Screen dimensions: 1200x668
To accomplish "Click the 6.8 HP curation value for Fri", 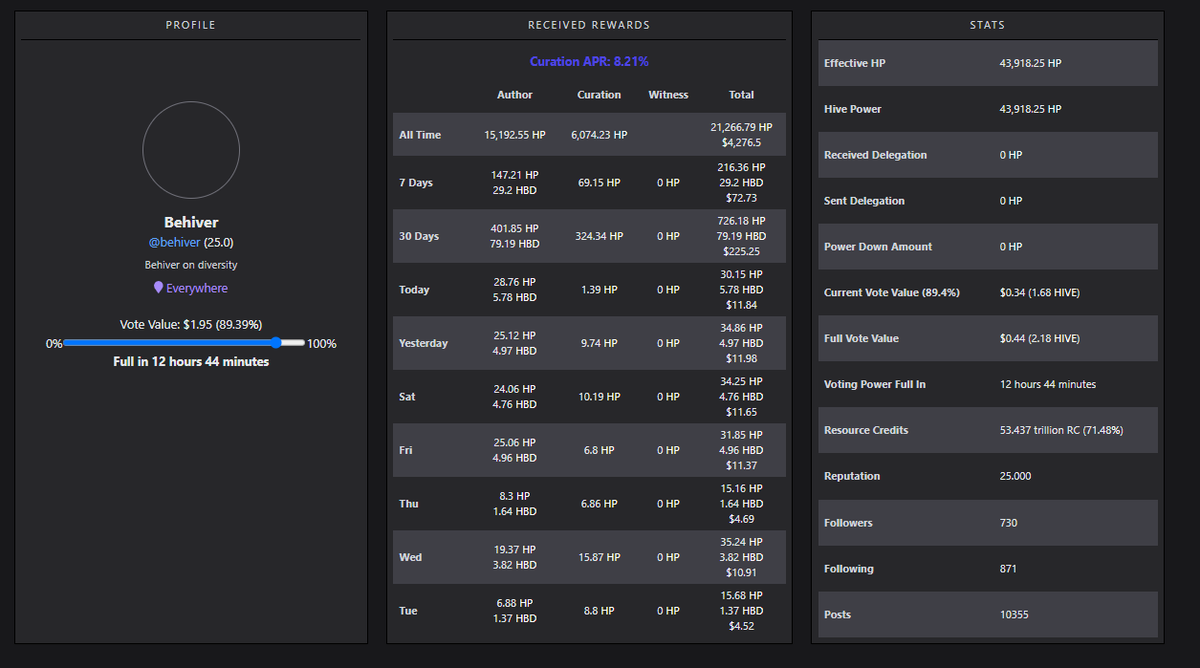I will pyautogui.click(x=599, y=450).
